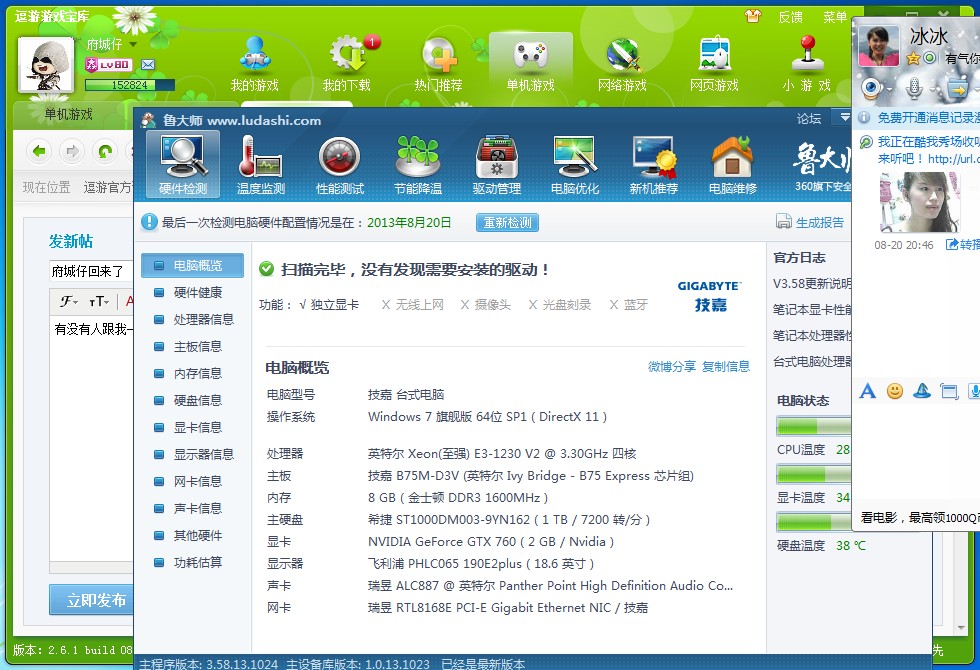The height and width of the screenshot is (670, 980).
Task: Click 复制信息 copy info link
Action: tap(726, 366)
